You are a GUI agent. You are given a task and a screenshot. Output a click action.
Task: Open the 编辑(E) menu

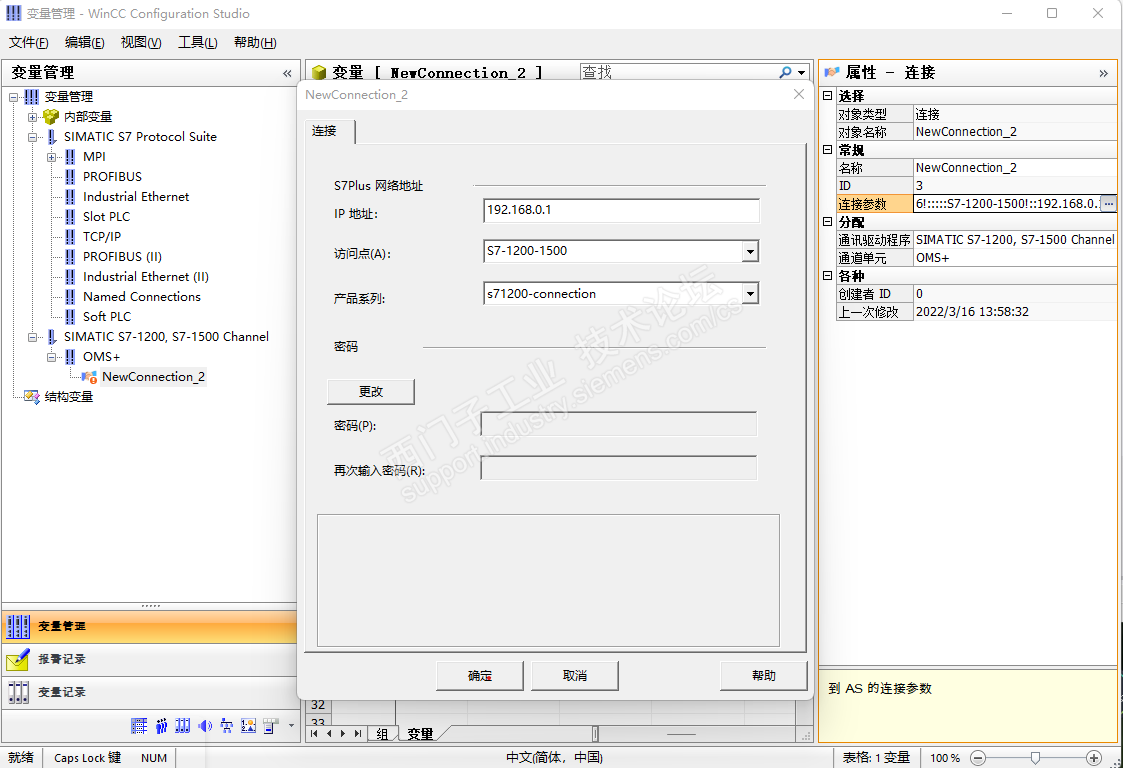pos(85,43)
